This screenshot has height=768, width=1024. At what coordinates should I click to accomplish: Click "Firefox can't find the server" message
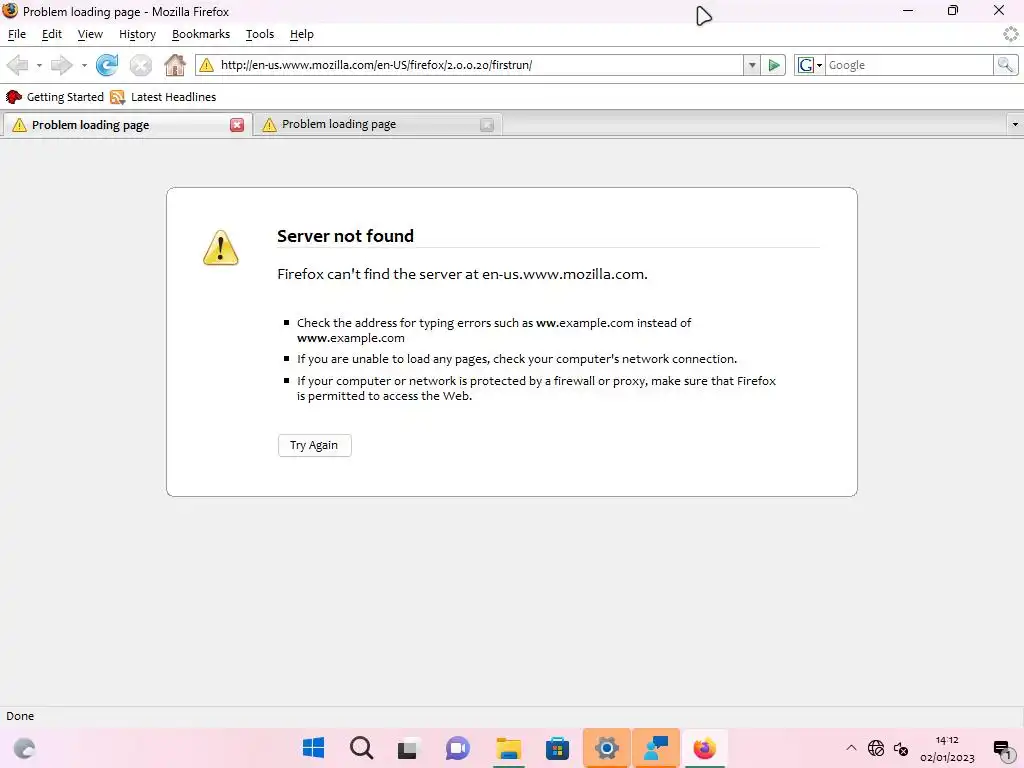462,274
